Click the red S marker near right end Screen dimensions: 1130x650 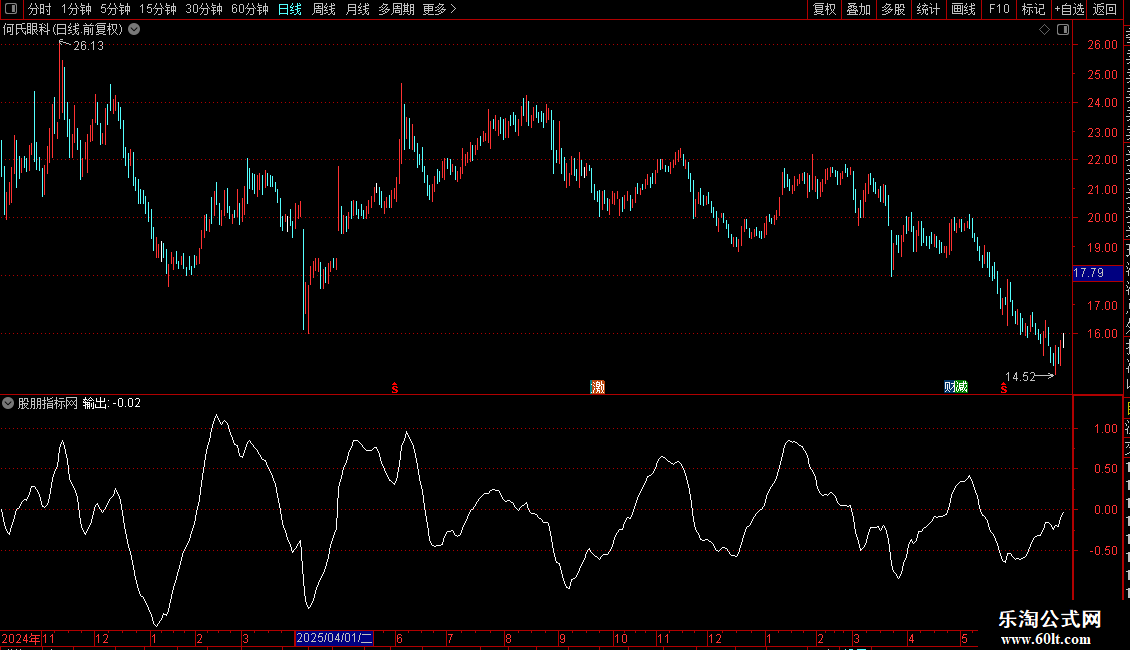click(1004, 388)
